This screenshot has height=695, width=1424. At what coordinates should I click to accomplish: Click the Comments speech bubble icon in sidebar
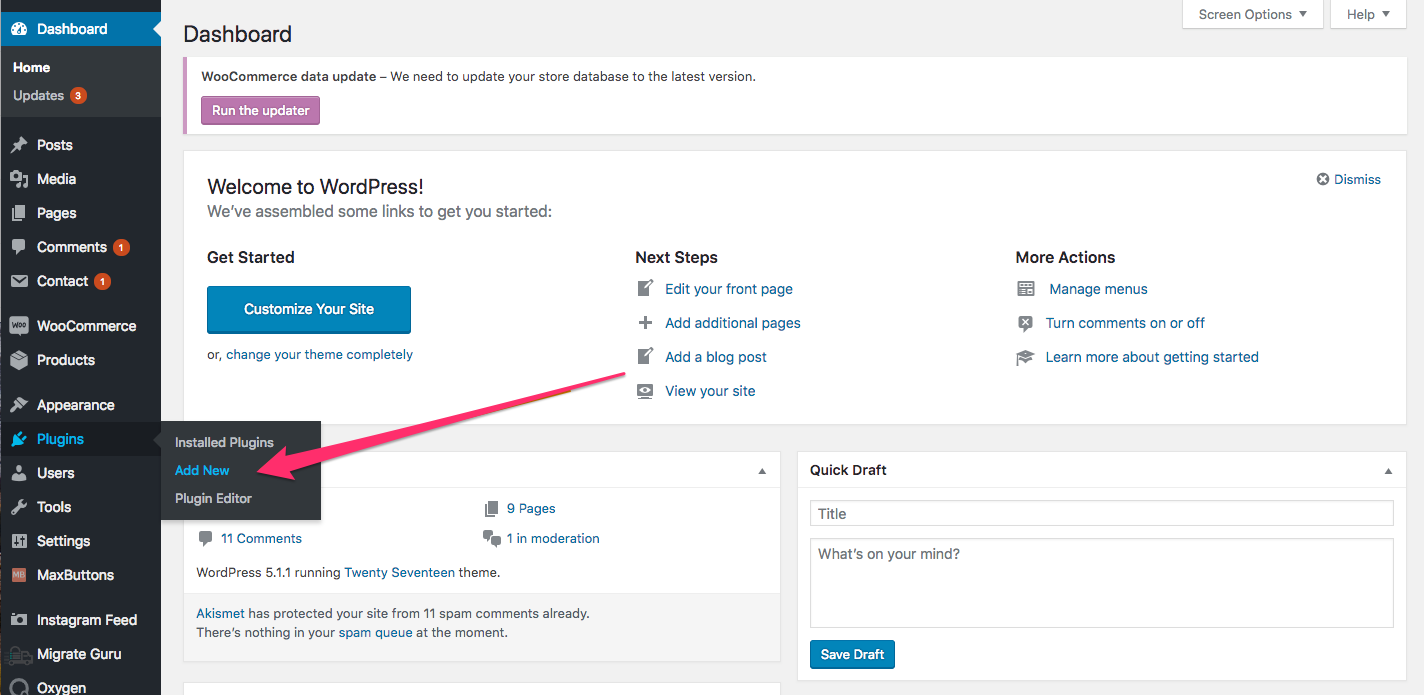pos(19,247)
